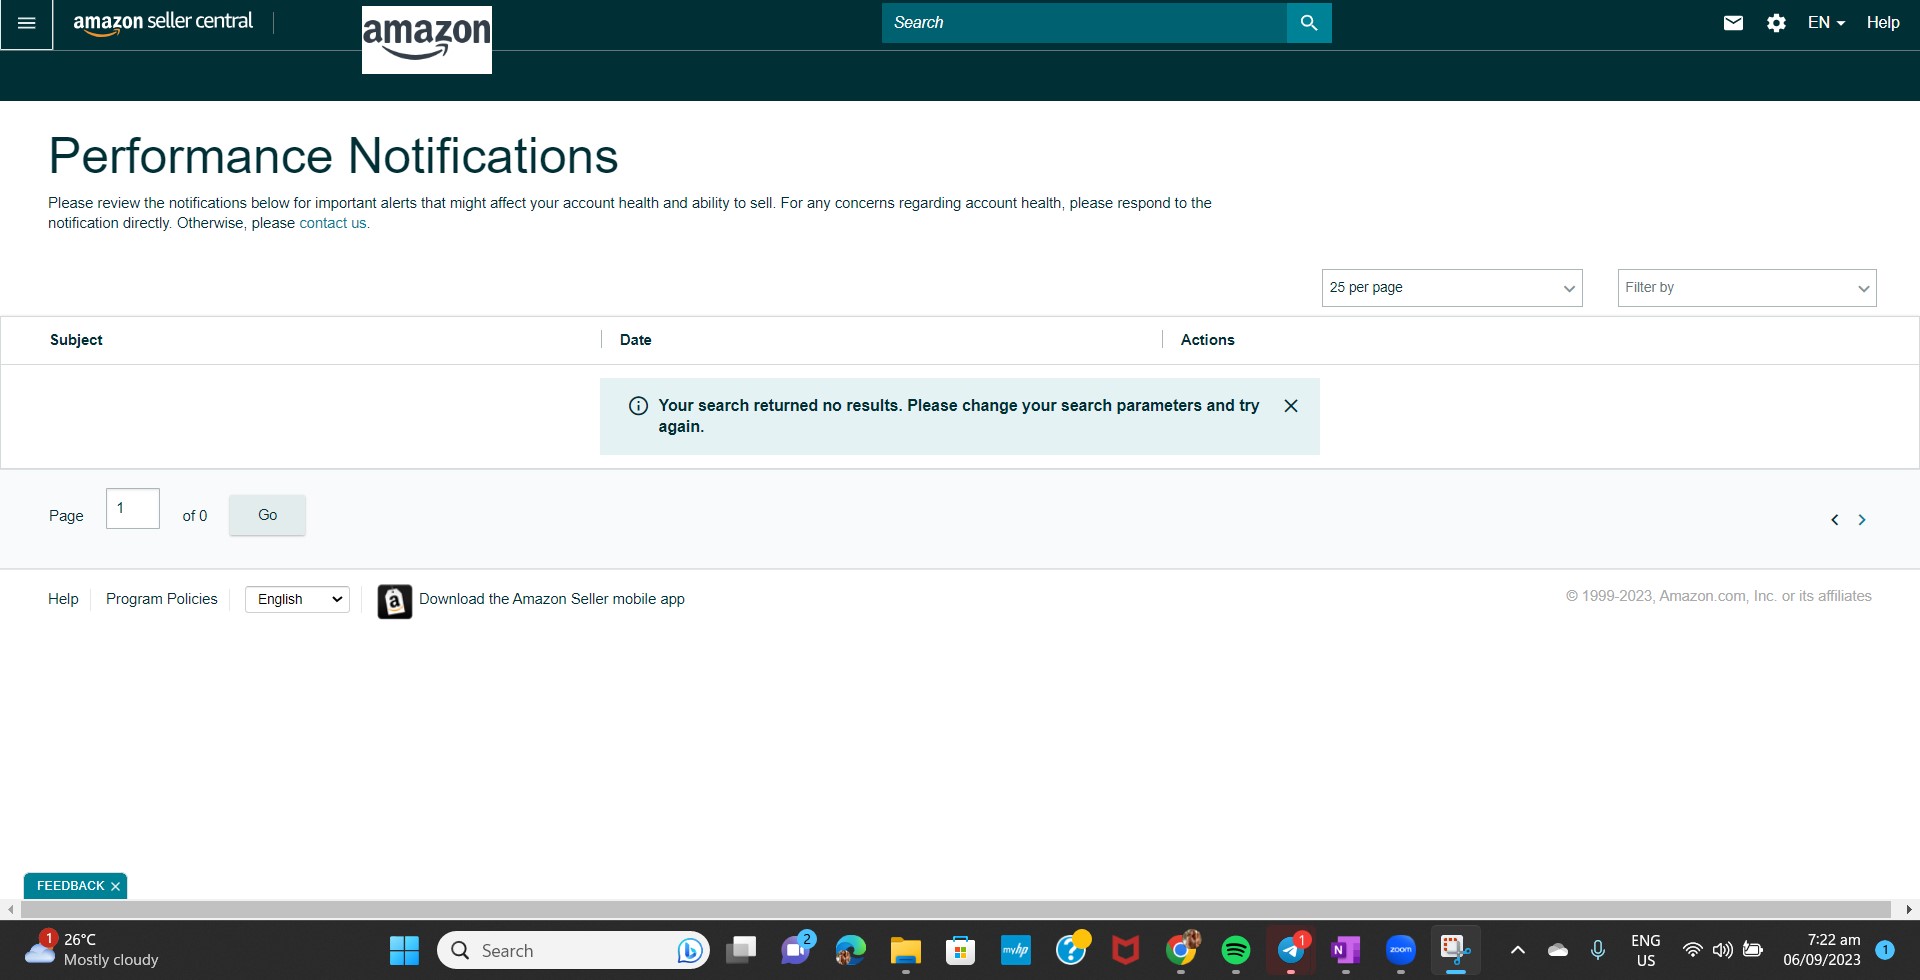Open Wi-Fi network settings icon
The image size is (1920, 980).
(1693, 950)
